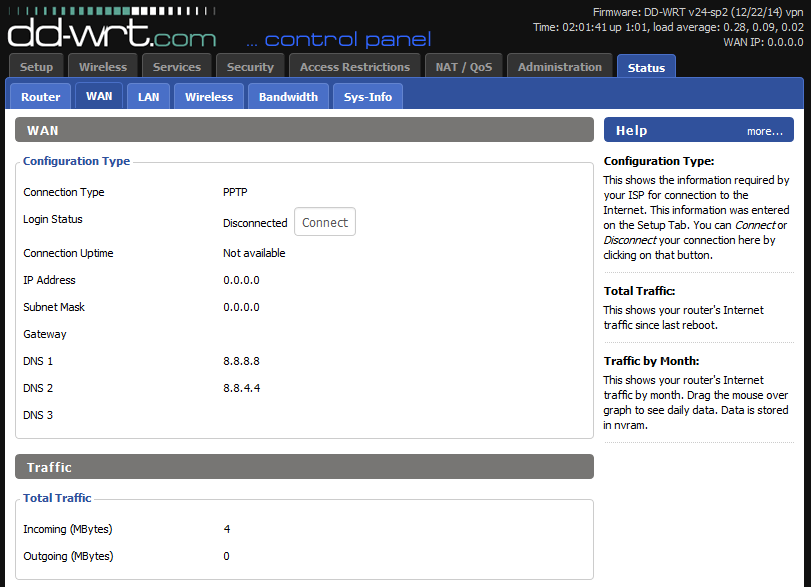Click the IP Address label
This screenshot has height=587, width=811.
pos(49,280)
